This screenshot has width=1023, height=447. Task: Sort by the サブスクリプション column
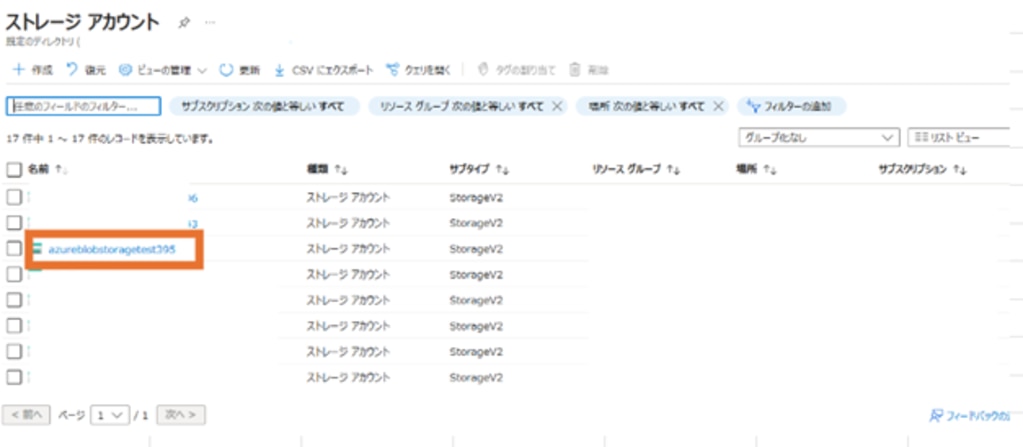tap(921, 170)
